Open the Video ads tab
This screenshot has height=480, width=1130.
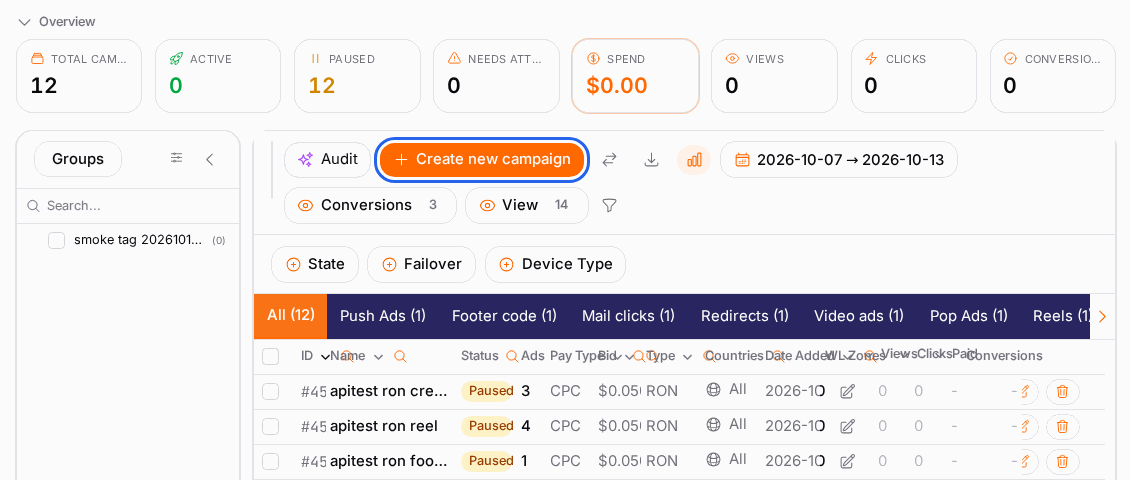[x=858, y=316]
